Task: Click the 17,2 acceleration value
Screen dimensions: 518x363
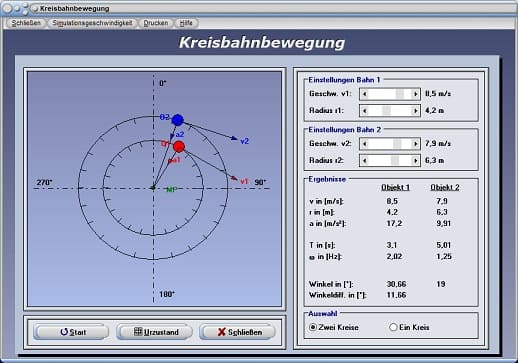Action: 394,223
